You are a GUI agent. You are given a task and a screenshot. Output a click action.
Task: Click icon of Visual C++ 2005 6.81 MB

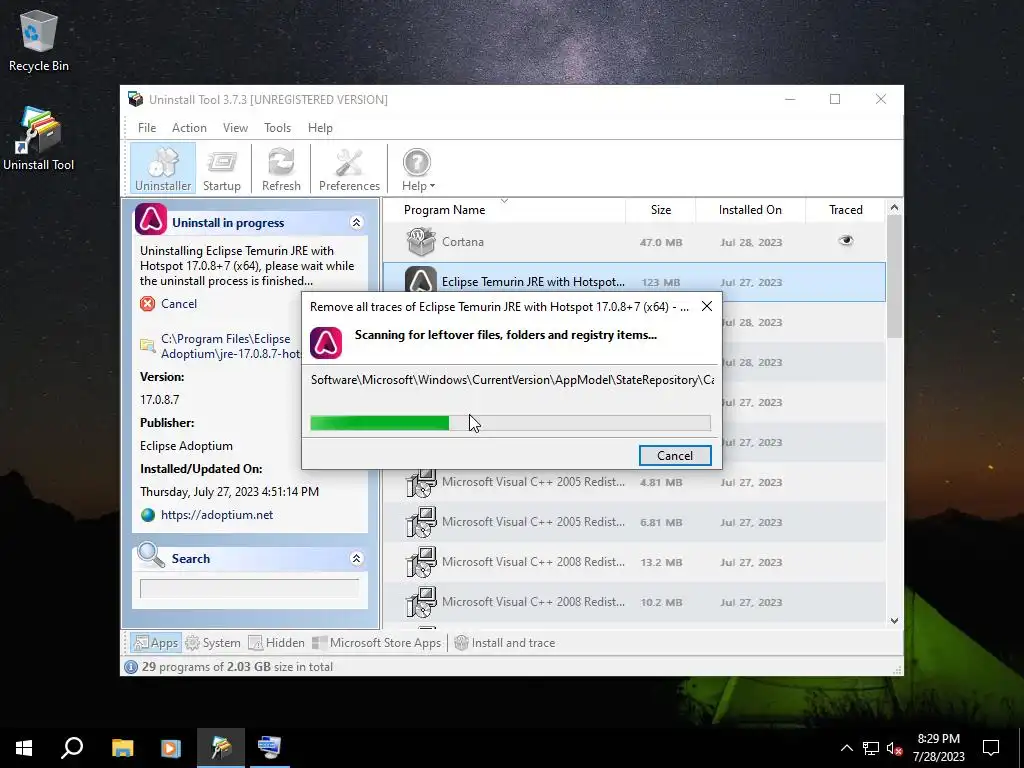[x=421, y=522]
